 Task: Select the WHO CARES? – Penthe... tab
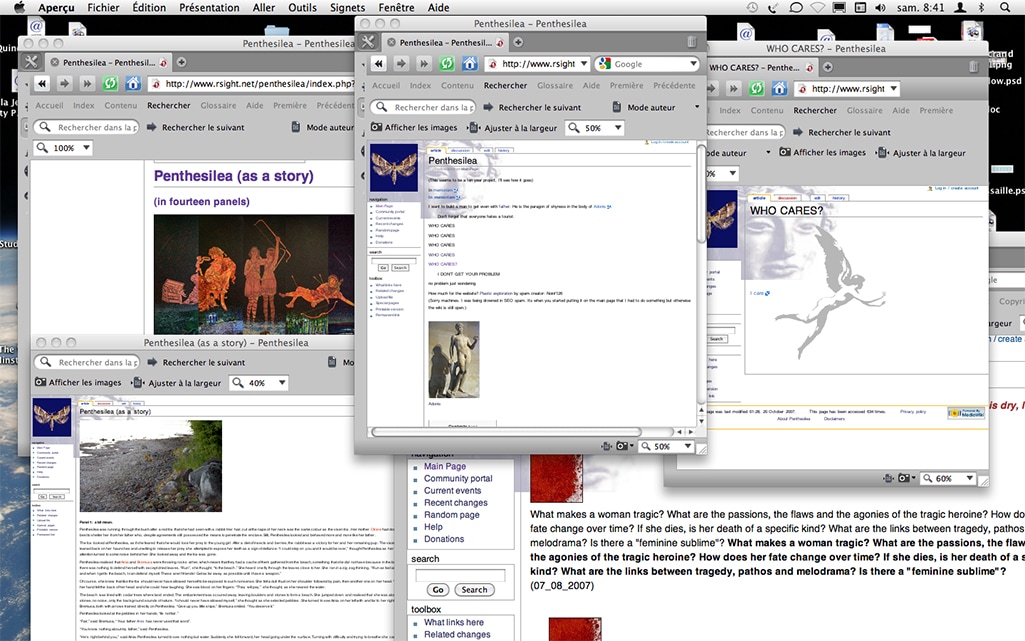point(760,67)
